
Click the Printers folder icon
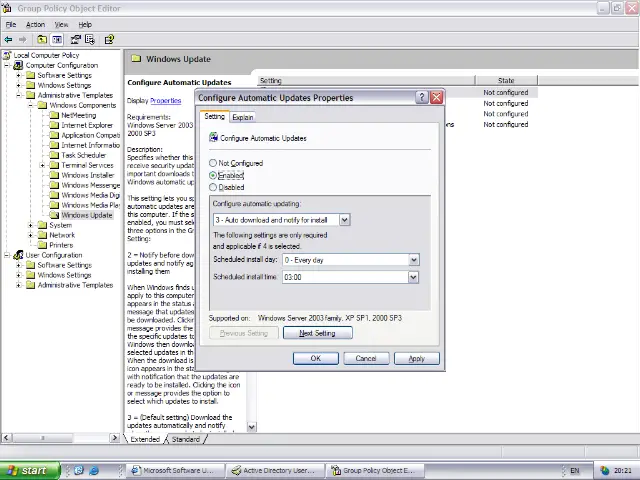[42, 245]
